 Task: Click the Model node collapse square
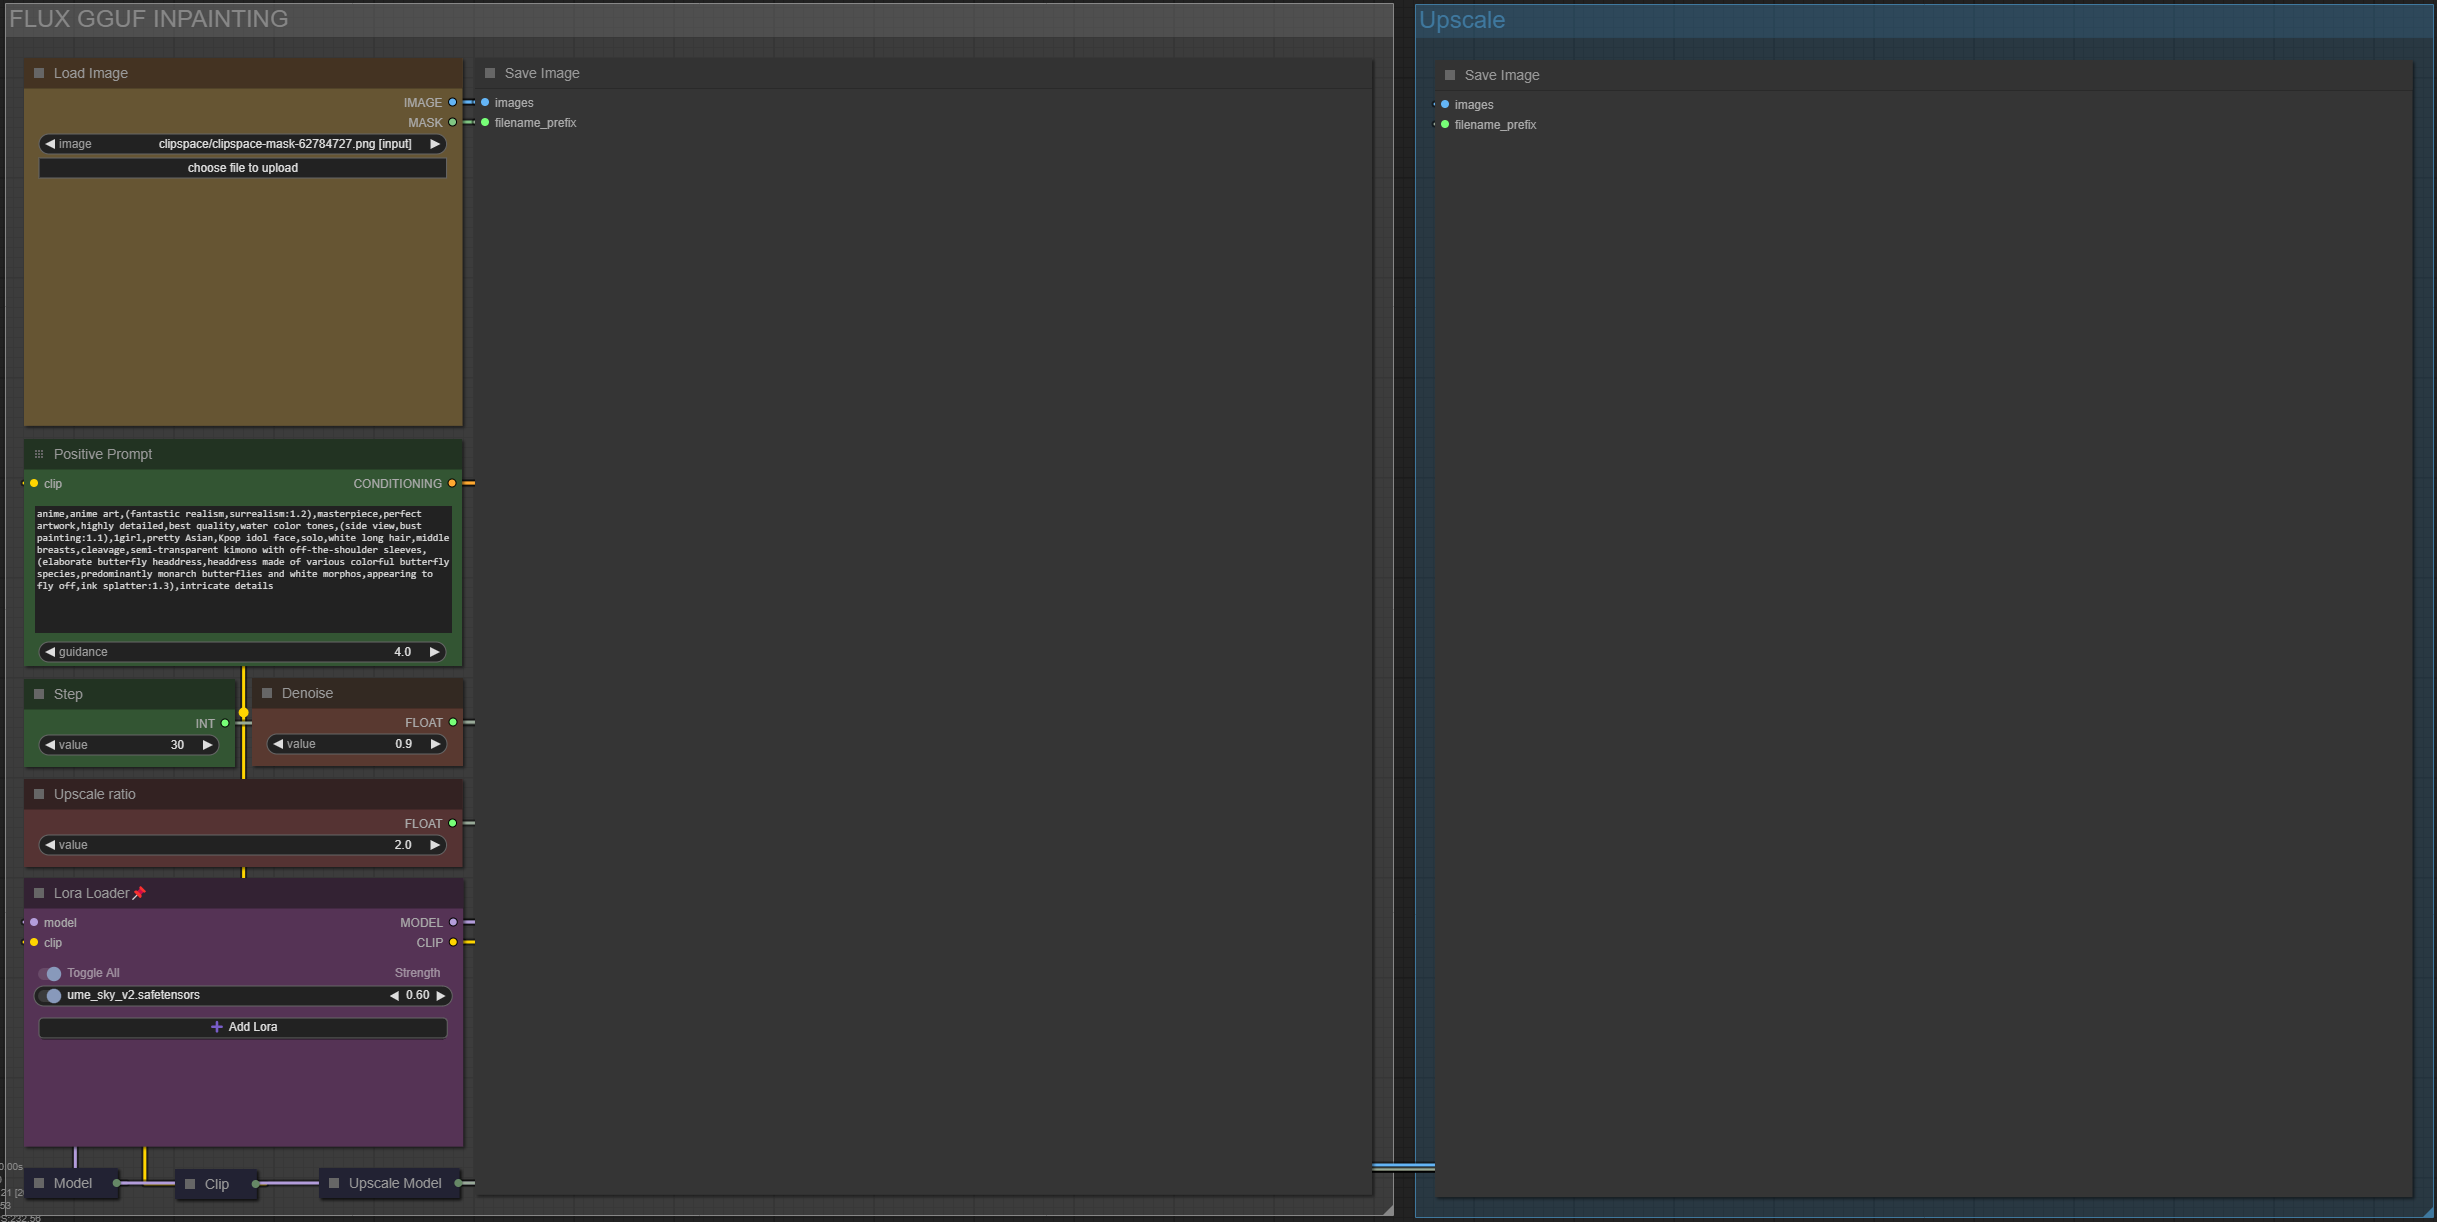click(40, 1183)
